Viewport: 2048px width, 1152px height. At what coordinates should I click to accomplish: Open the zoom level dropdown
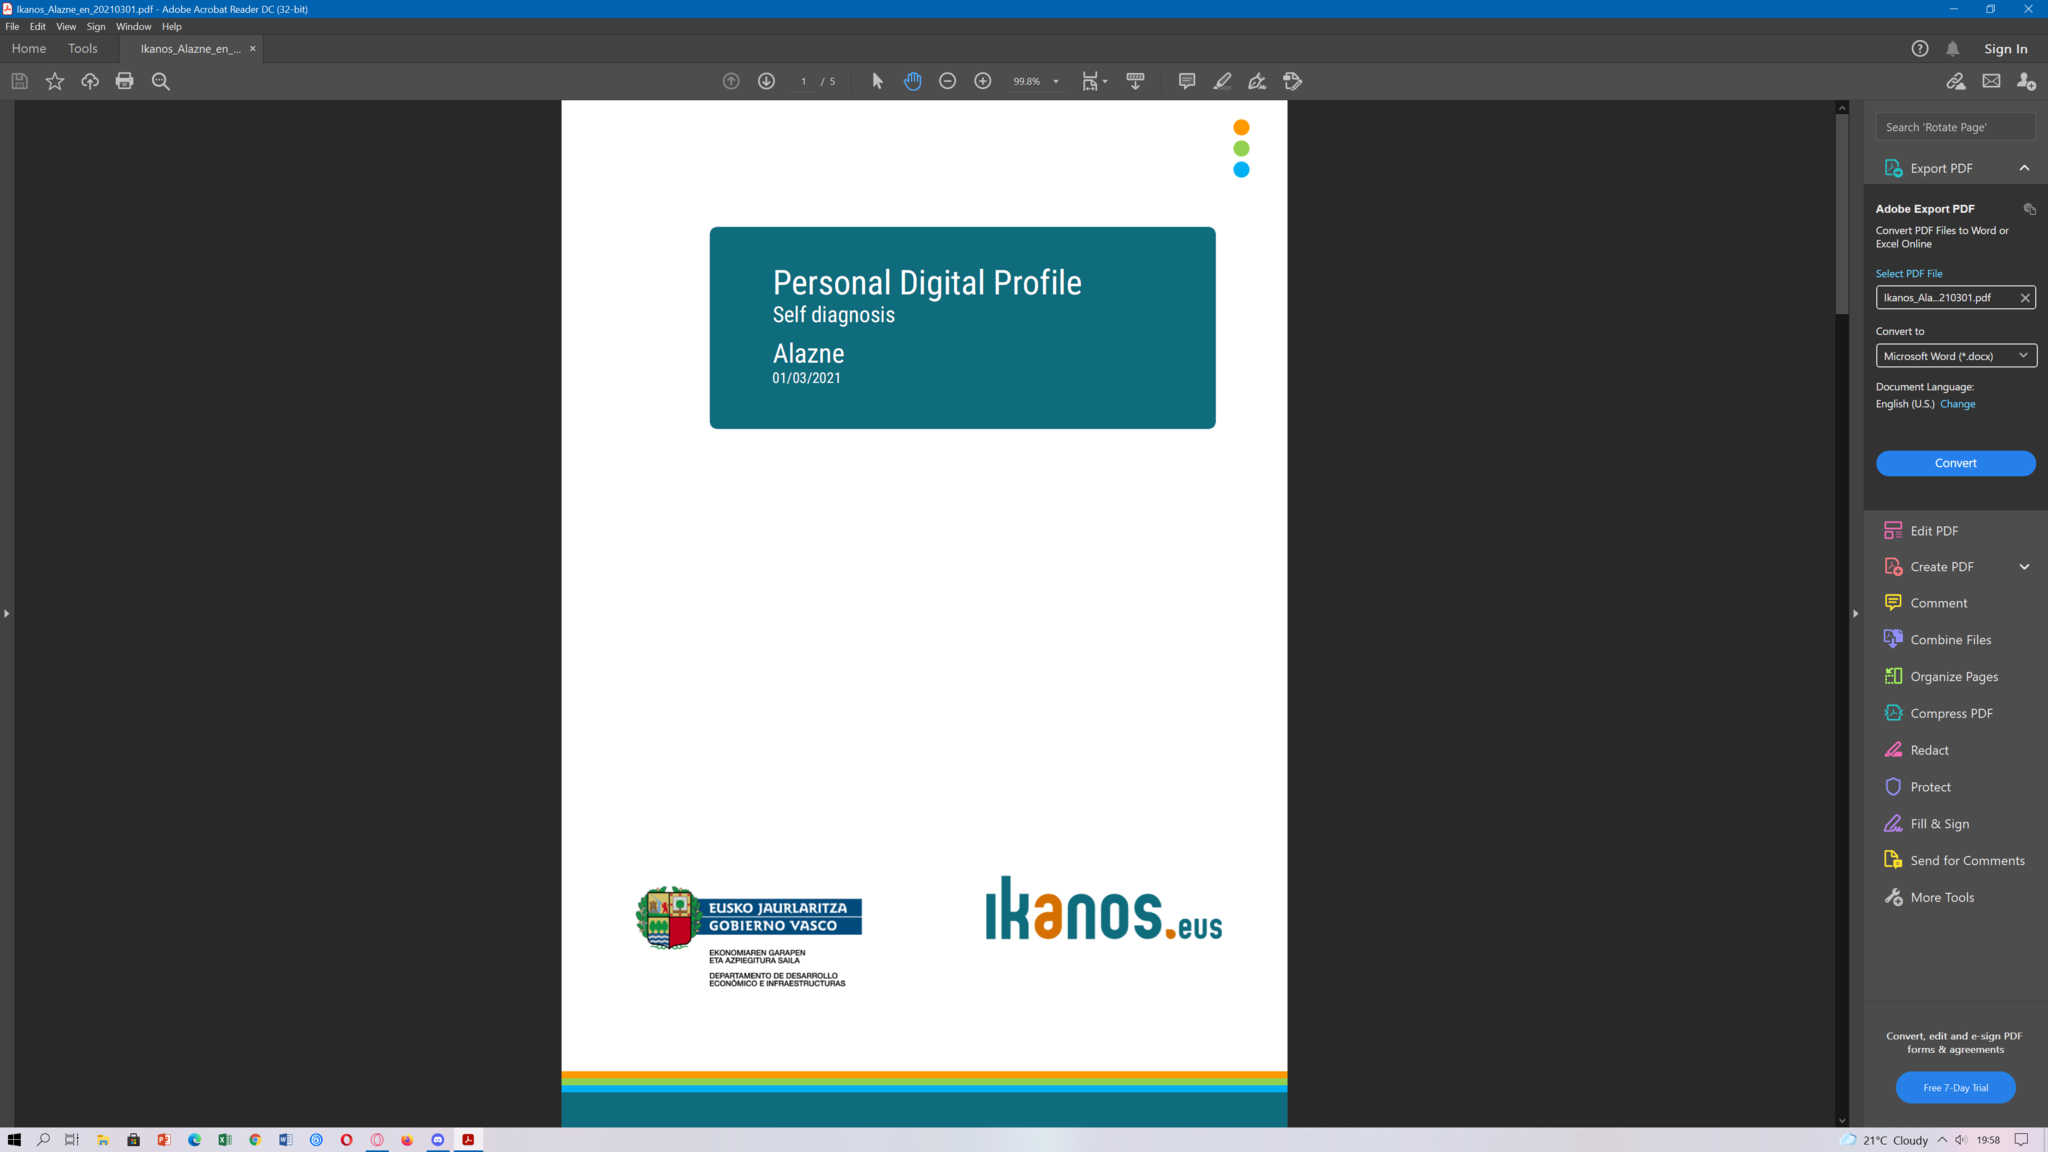pos(1055,82)
